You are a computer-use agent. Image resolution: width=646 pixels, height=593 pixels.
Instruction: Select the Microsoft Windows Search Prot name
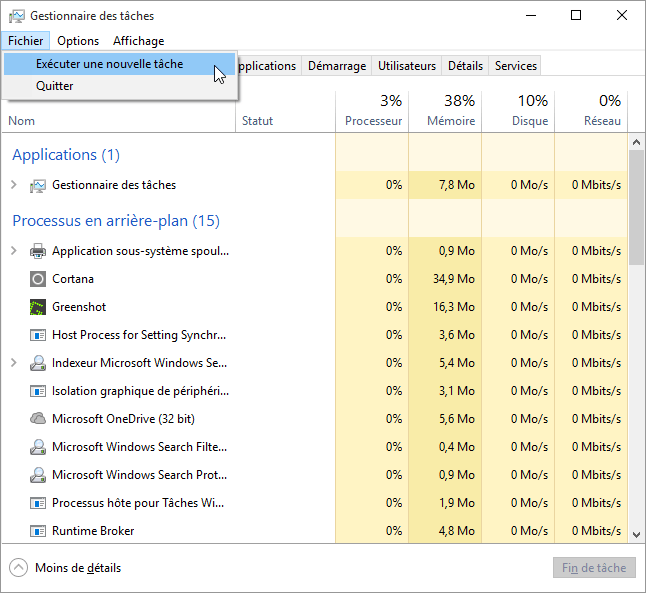[140, 475]
